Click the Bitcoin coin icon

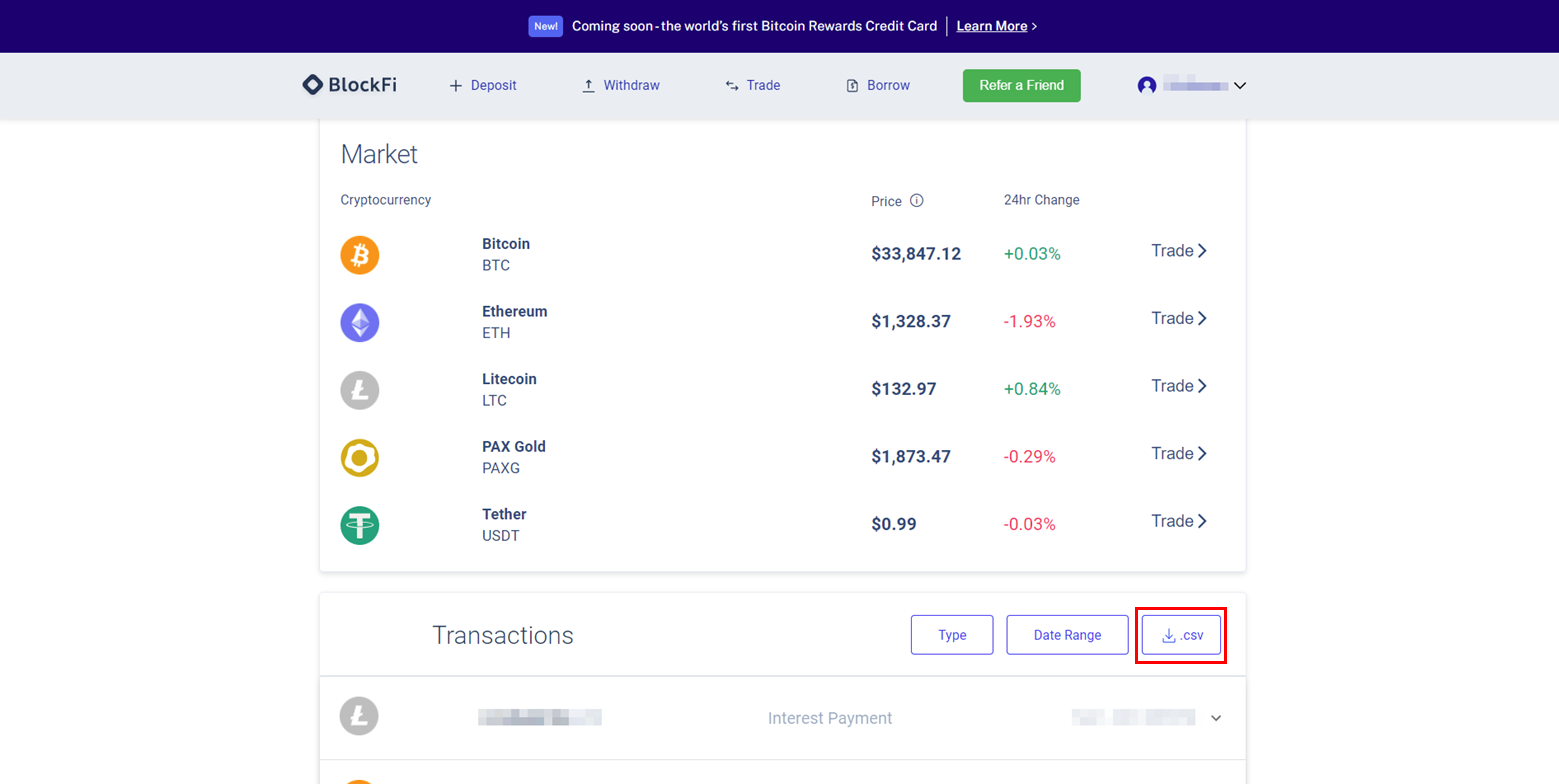click(360, 254)
